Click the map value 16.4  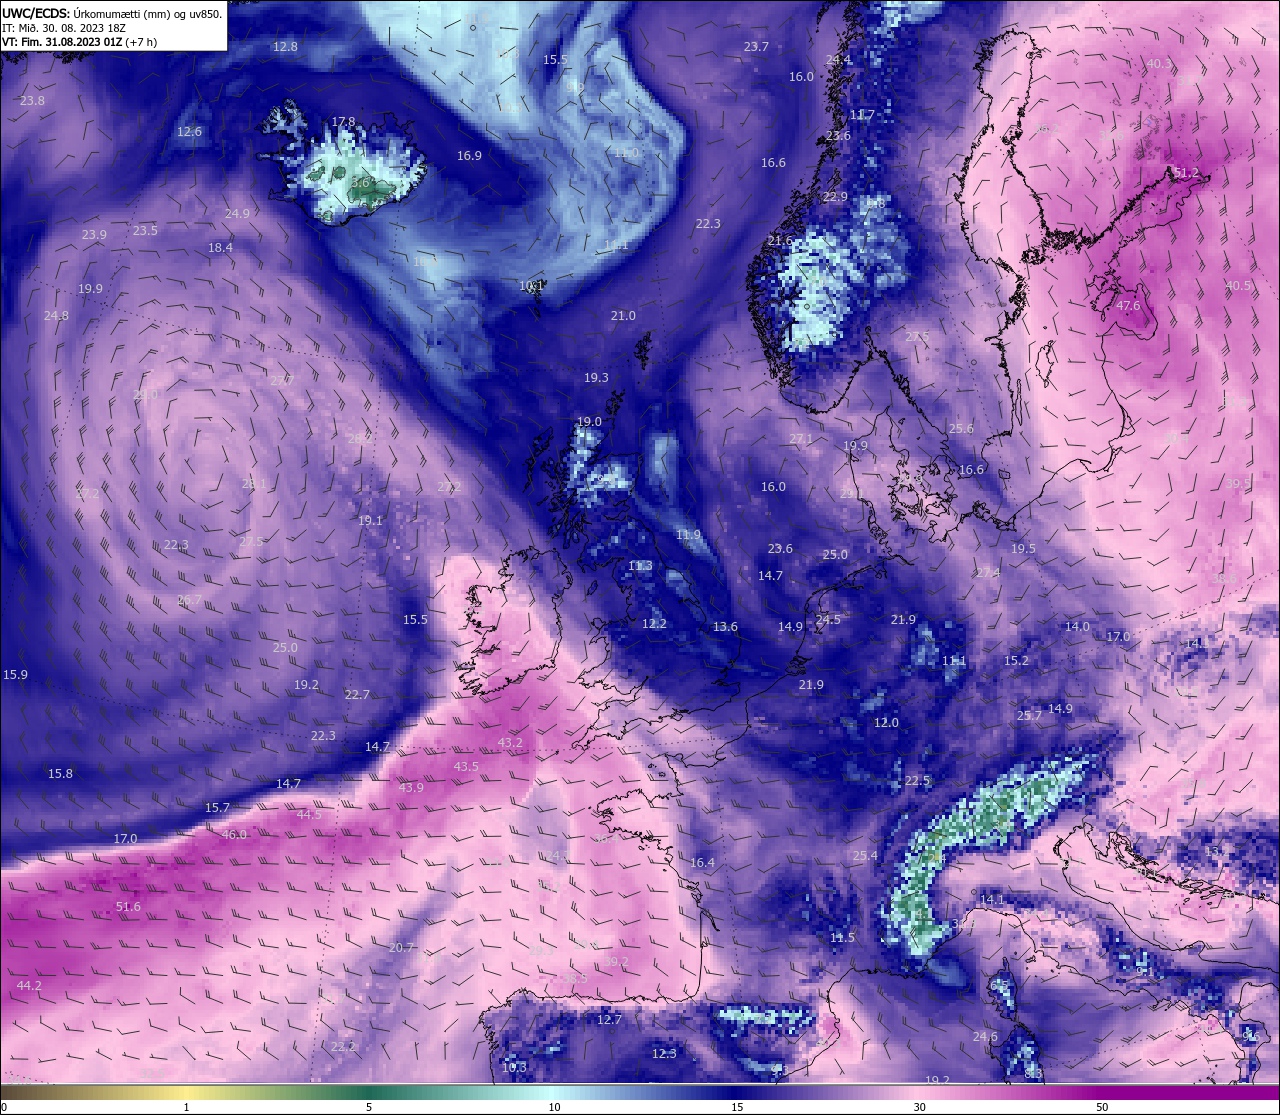coord(702,863)
